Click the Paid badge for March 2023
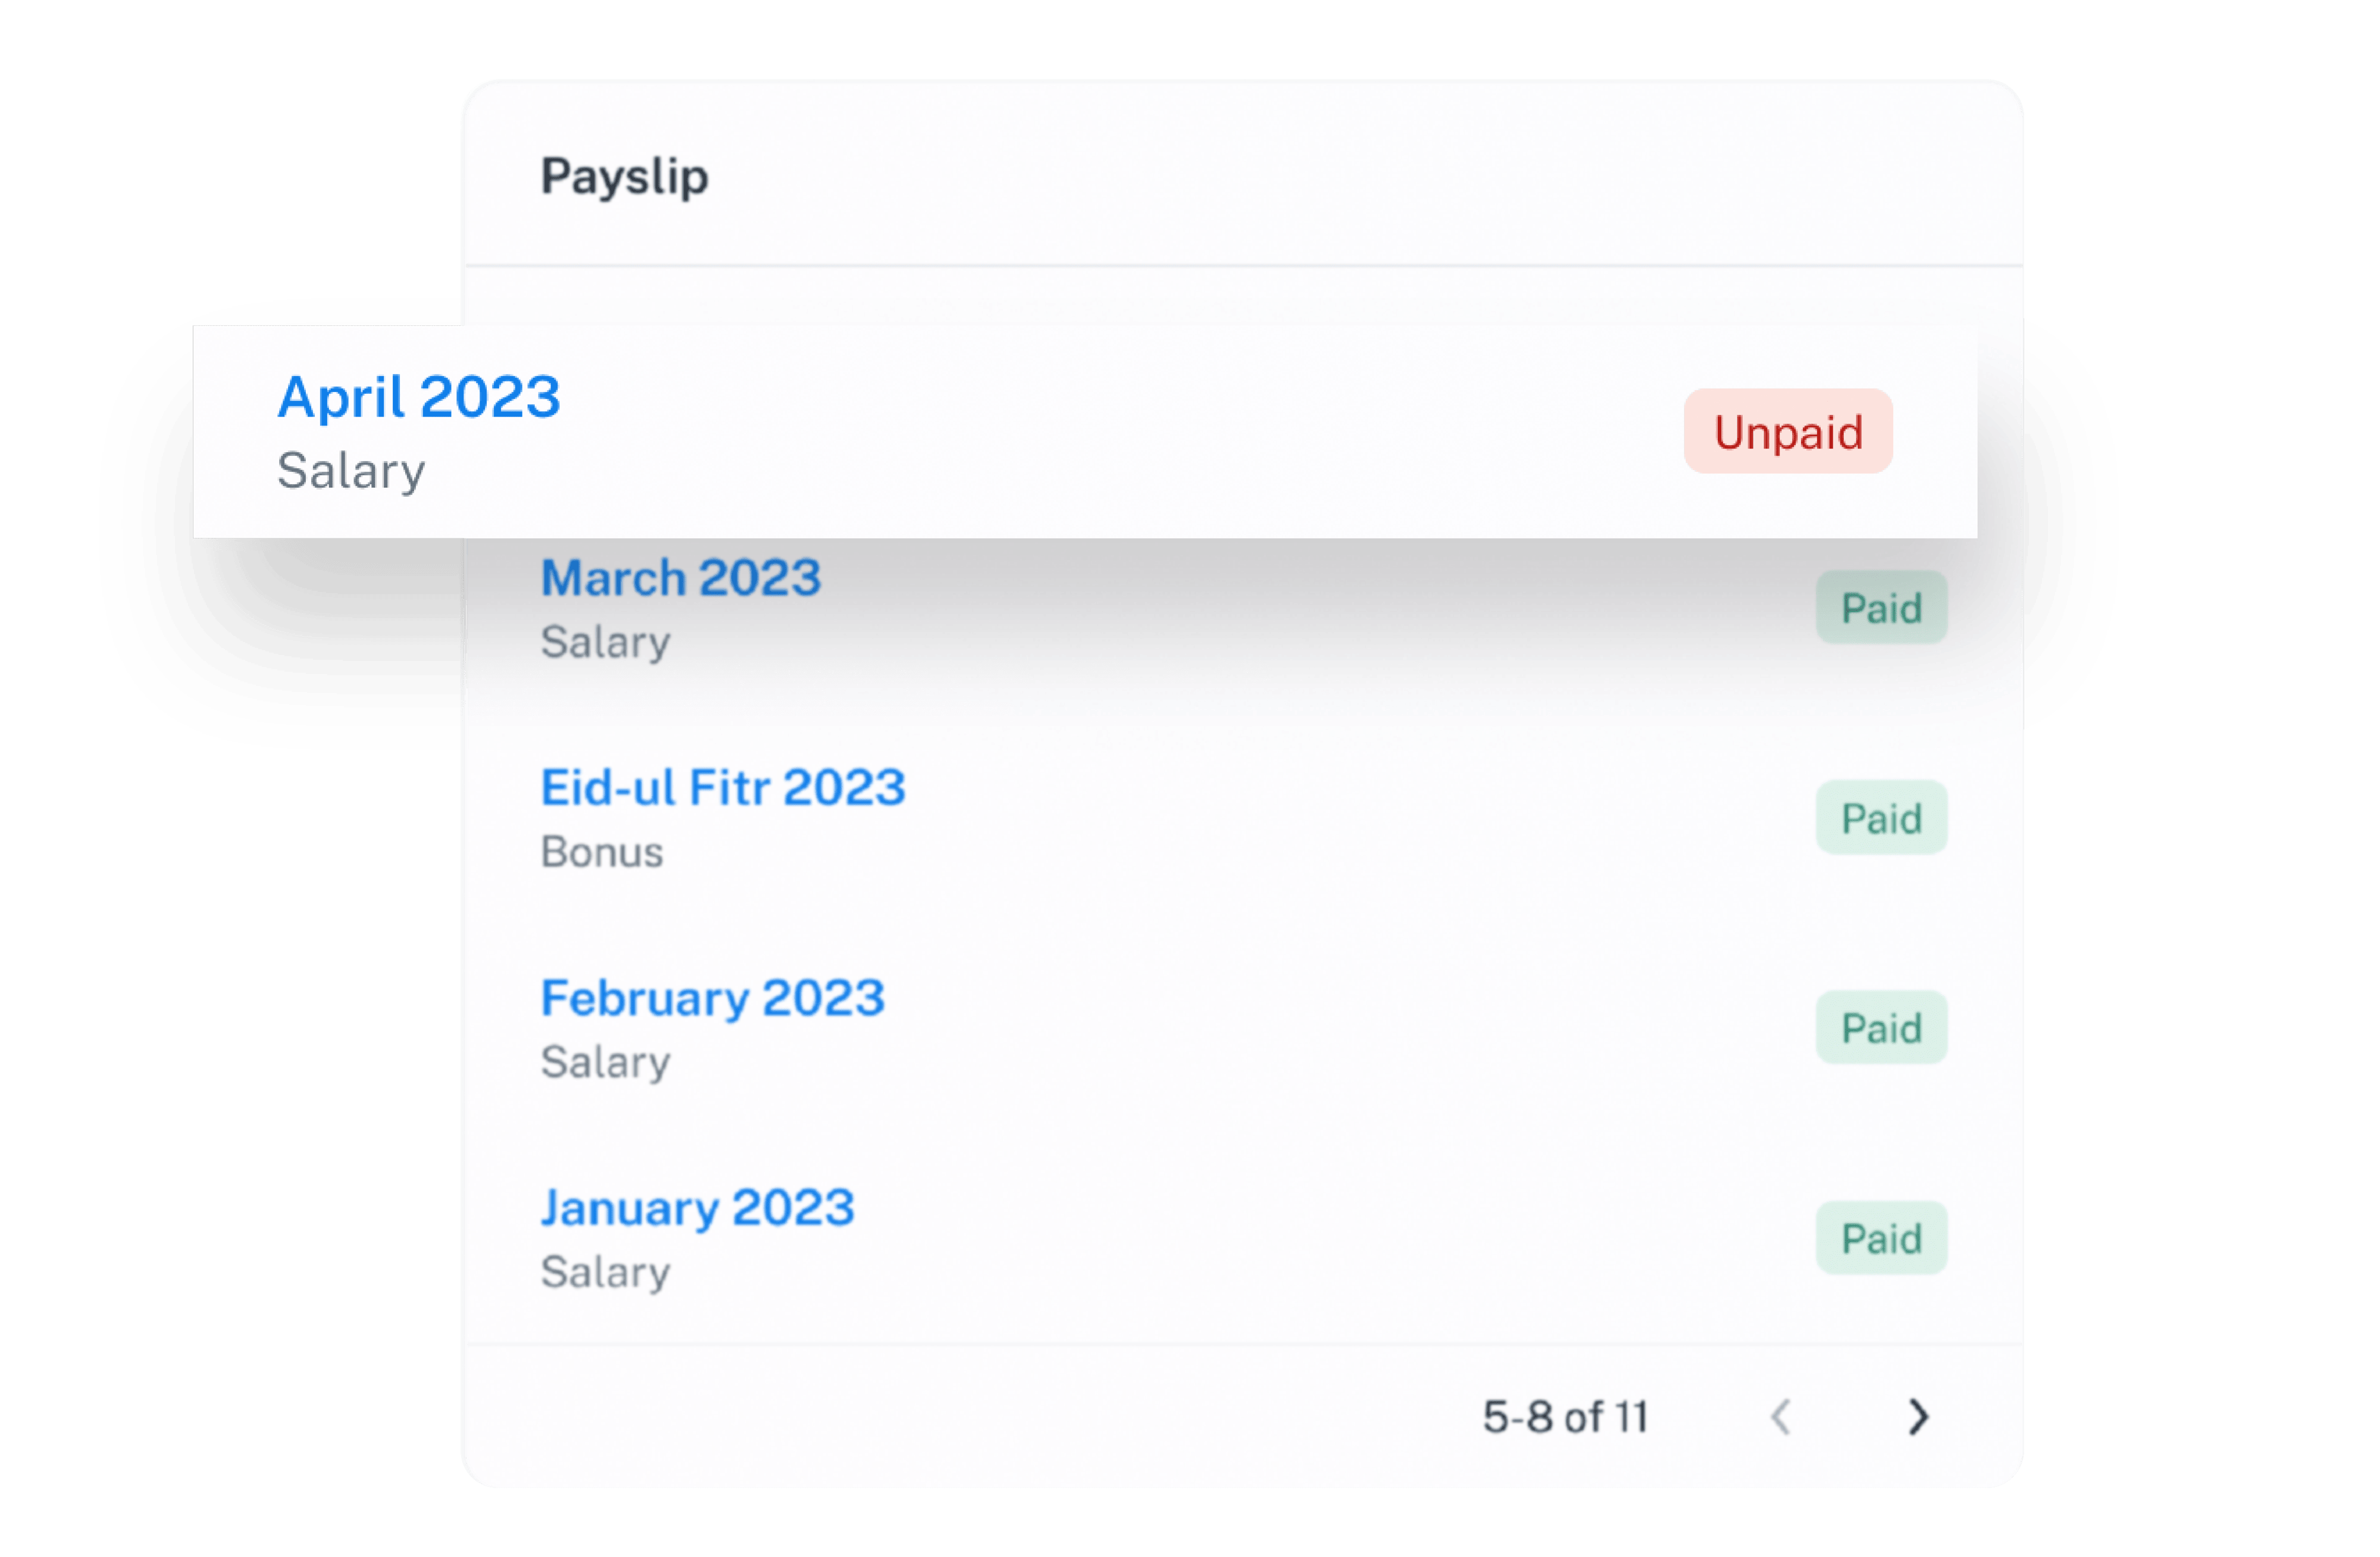Viewport: 2380px width, 1557px height. click(1881, 608)
